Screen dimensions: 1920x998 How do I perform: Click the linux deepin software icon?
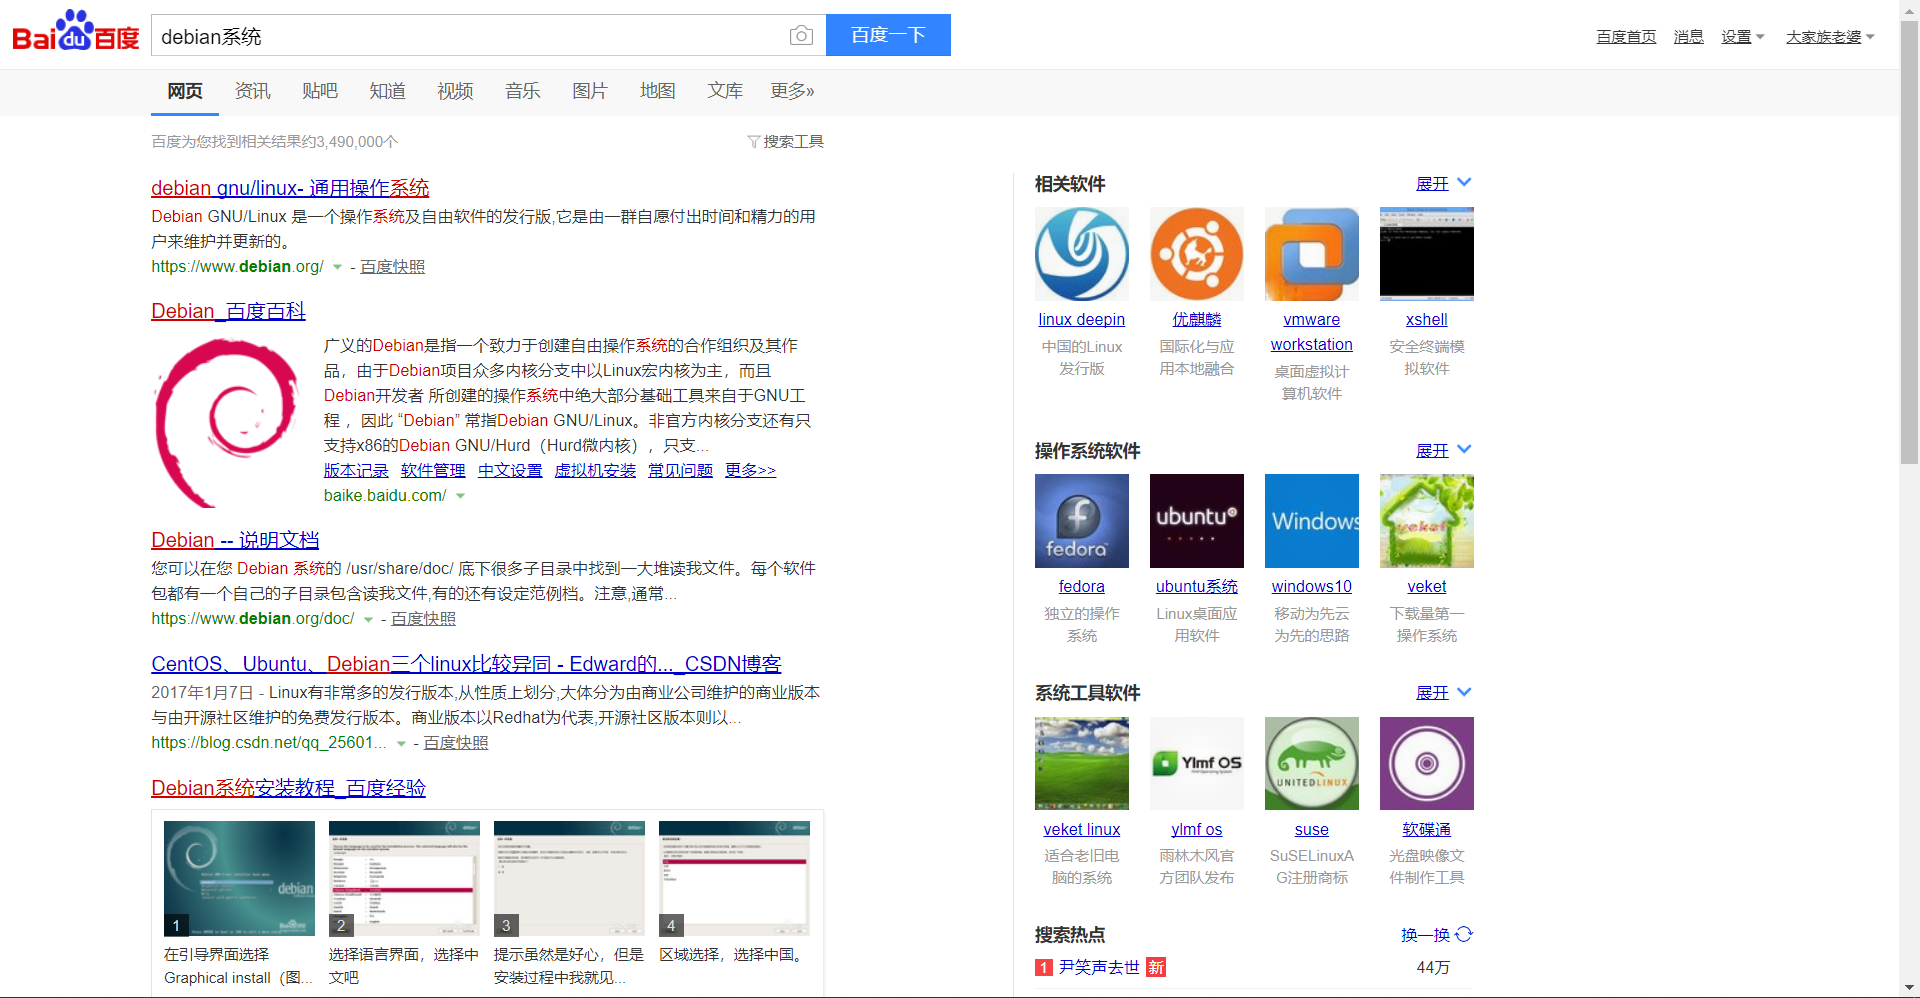click(1082, 254)
